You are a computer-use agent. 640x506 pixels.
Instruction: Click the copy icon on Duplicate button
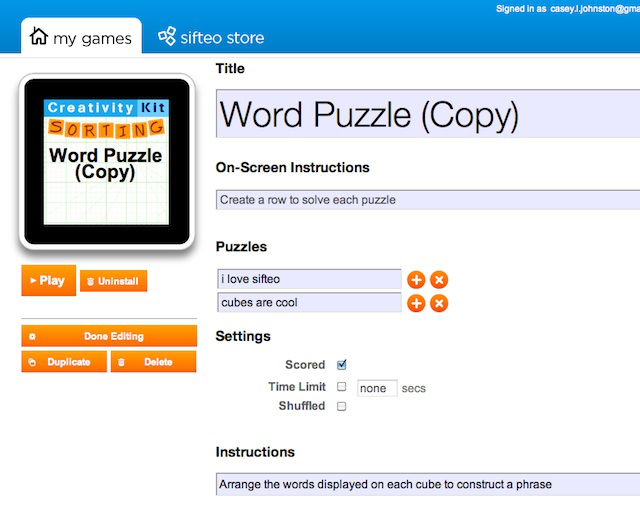tap(32, 362)
